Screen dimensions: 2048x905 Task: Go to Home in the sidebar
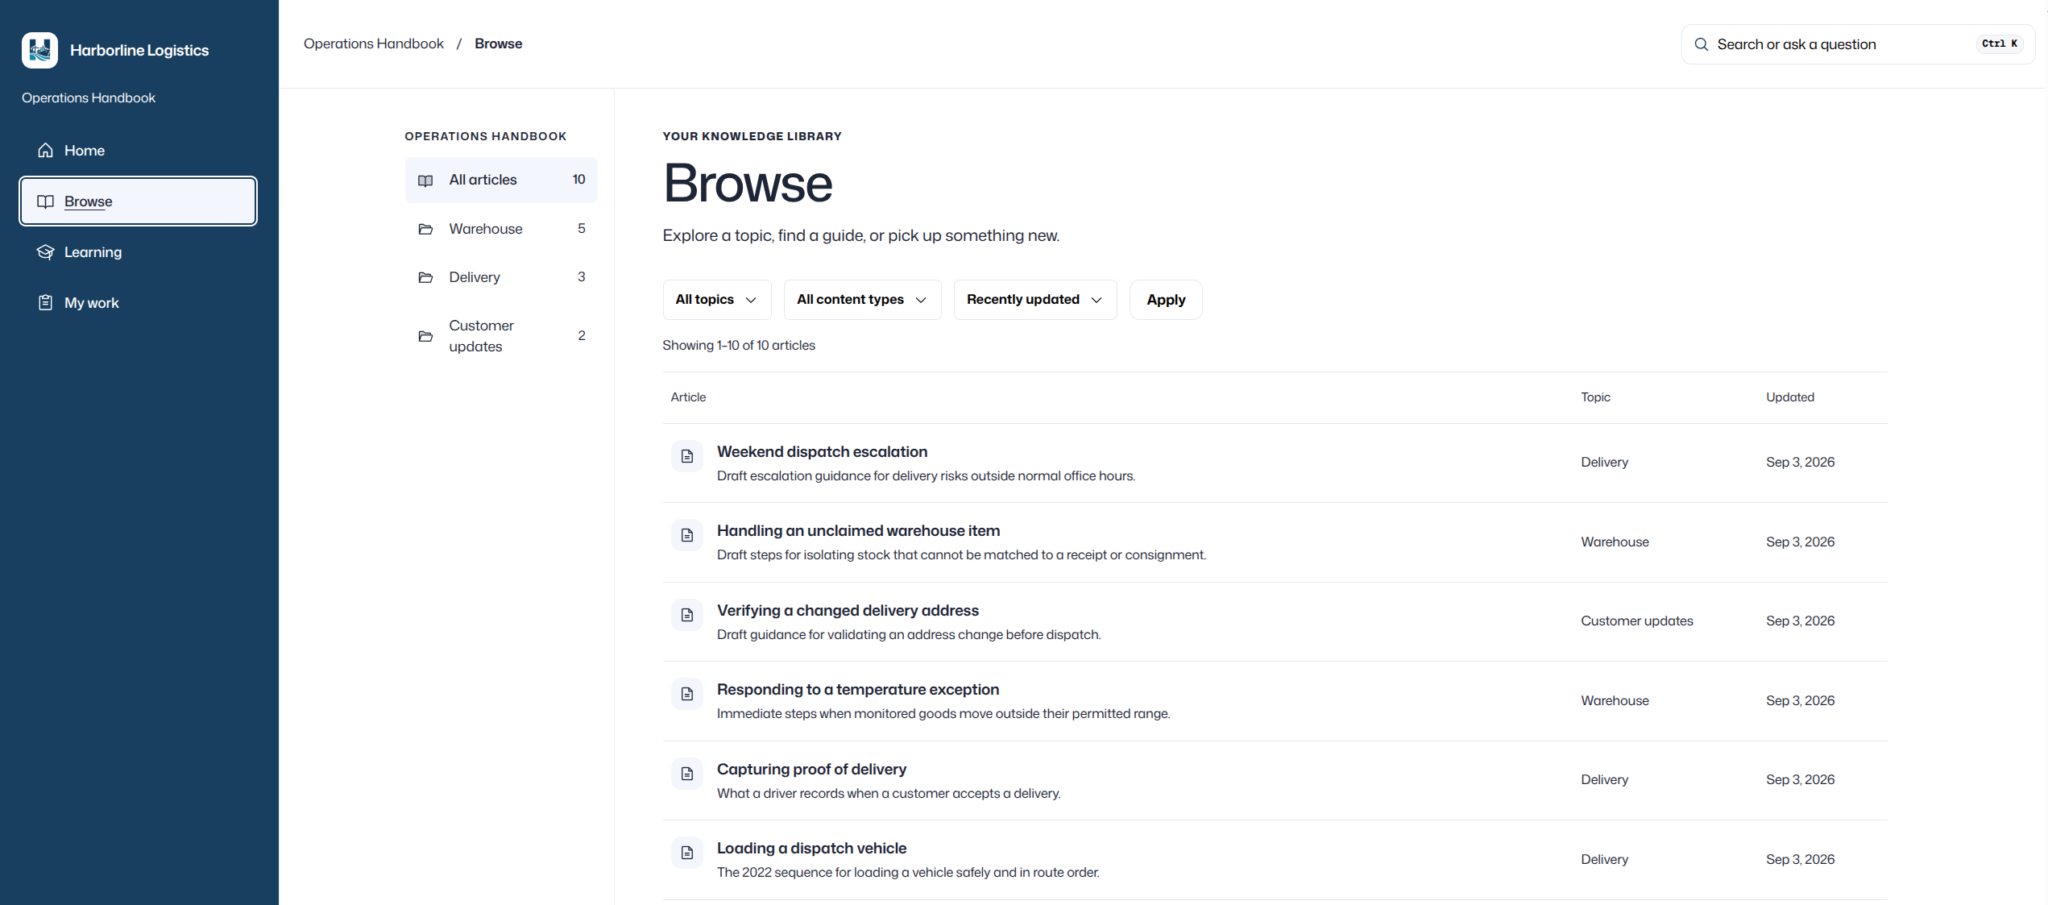pos(138,151)
